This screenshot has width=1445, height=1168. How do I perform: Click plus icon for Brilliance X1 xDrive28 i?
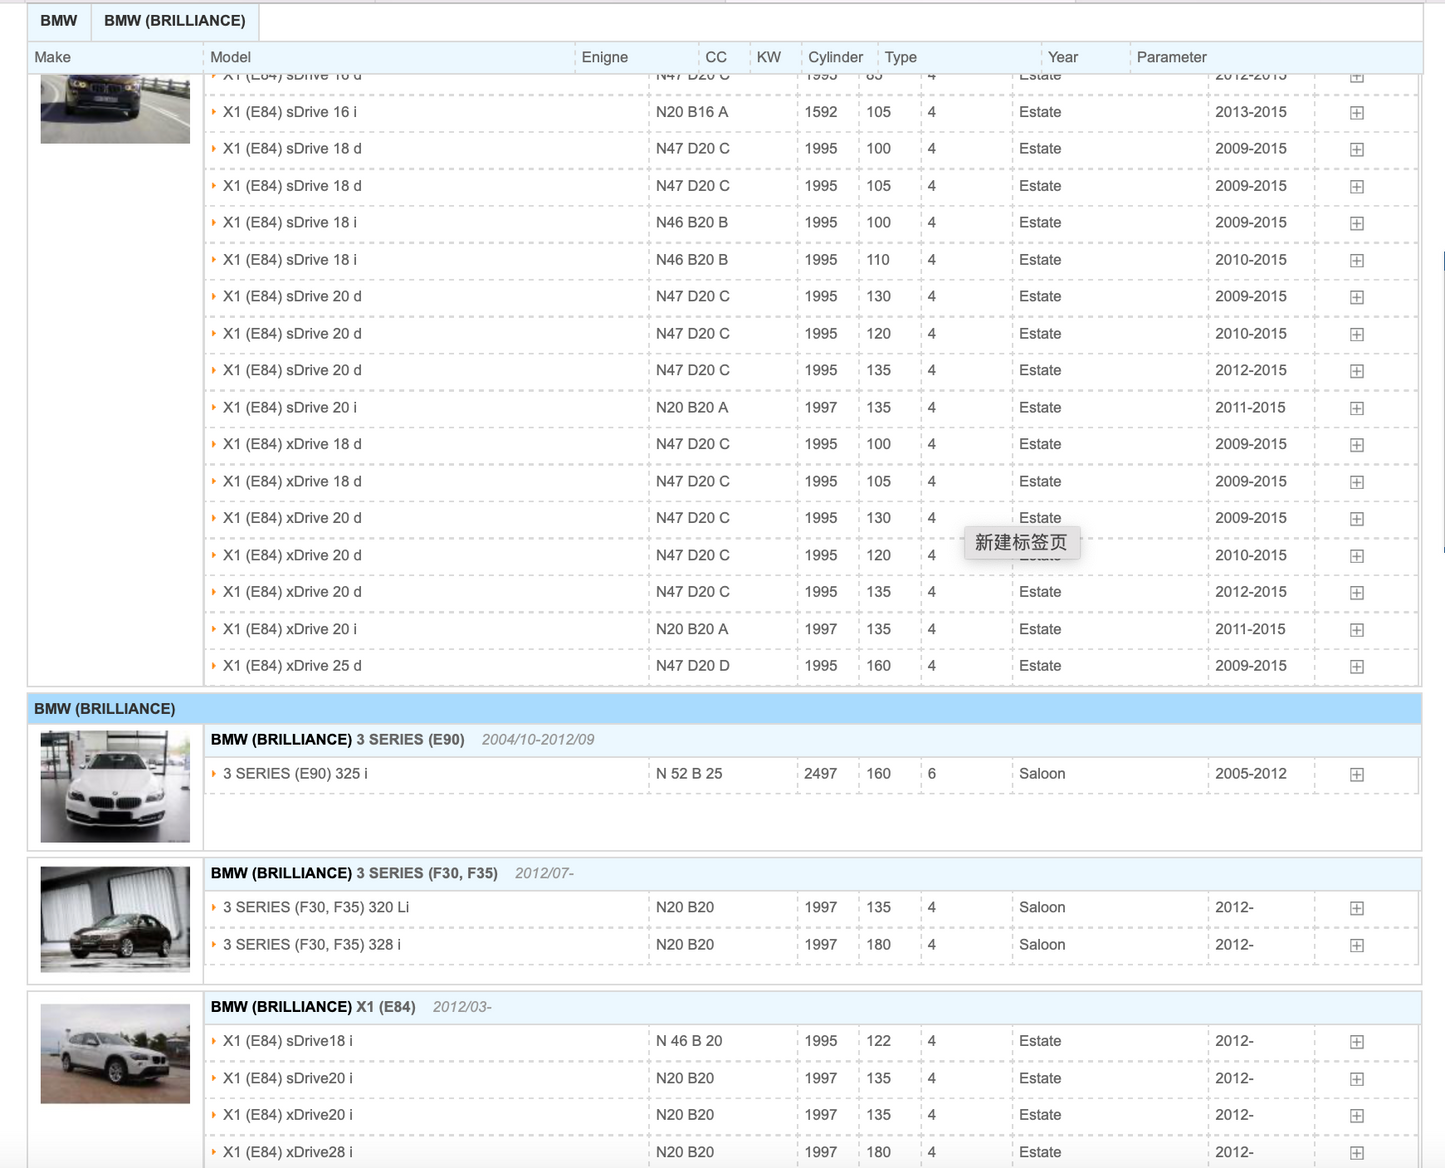coord(1356,1153)
